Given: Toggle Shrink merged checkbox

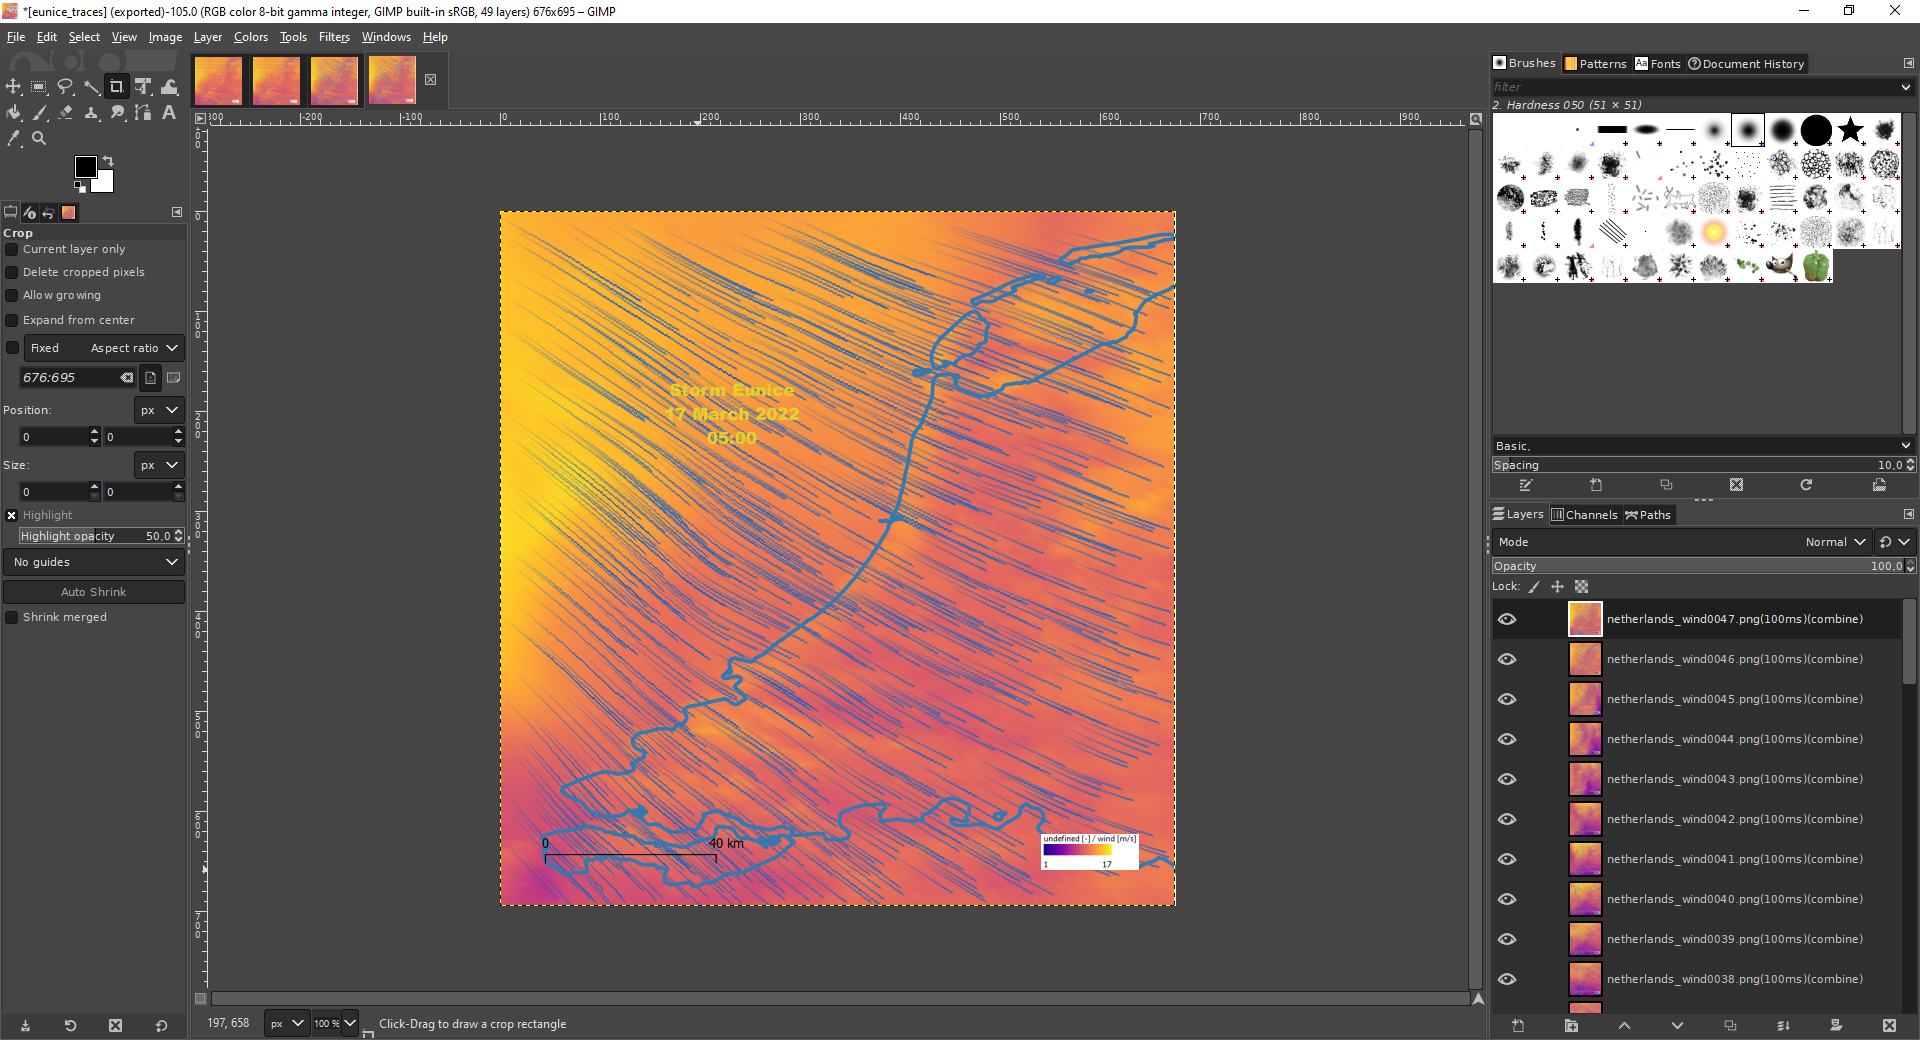Looking at the screenshot, I should (x=13, y=618).
